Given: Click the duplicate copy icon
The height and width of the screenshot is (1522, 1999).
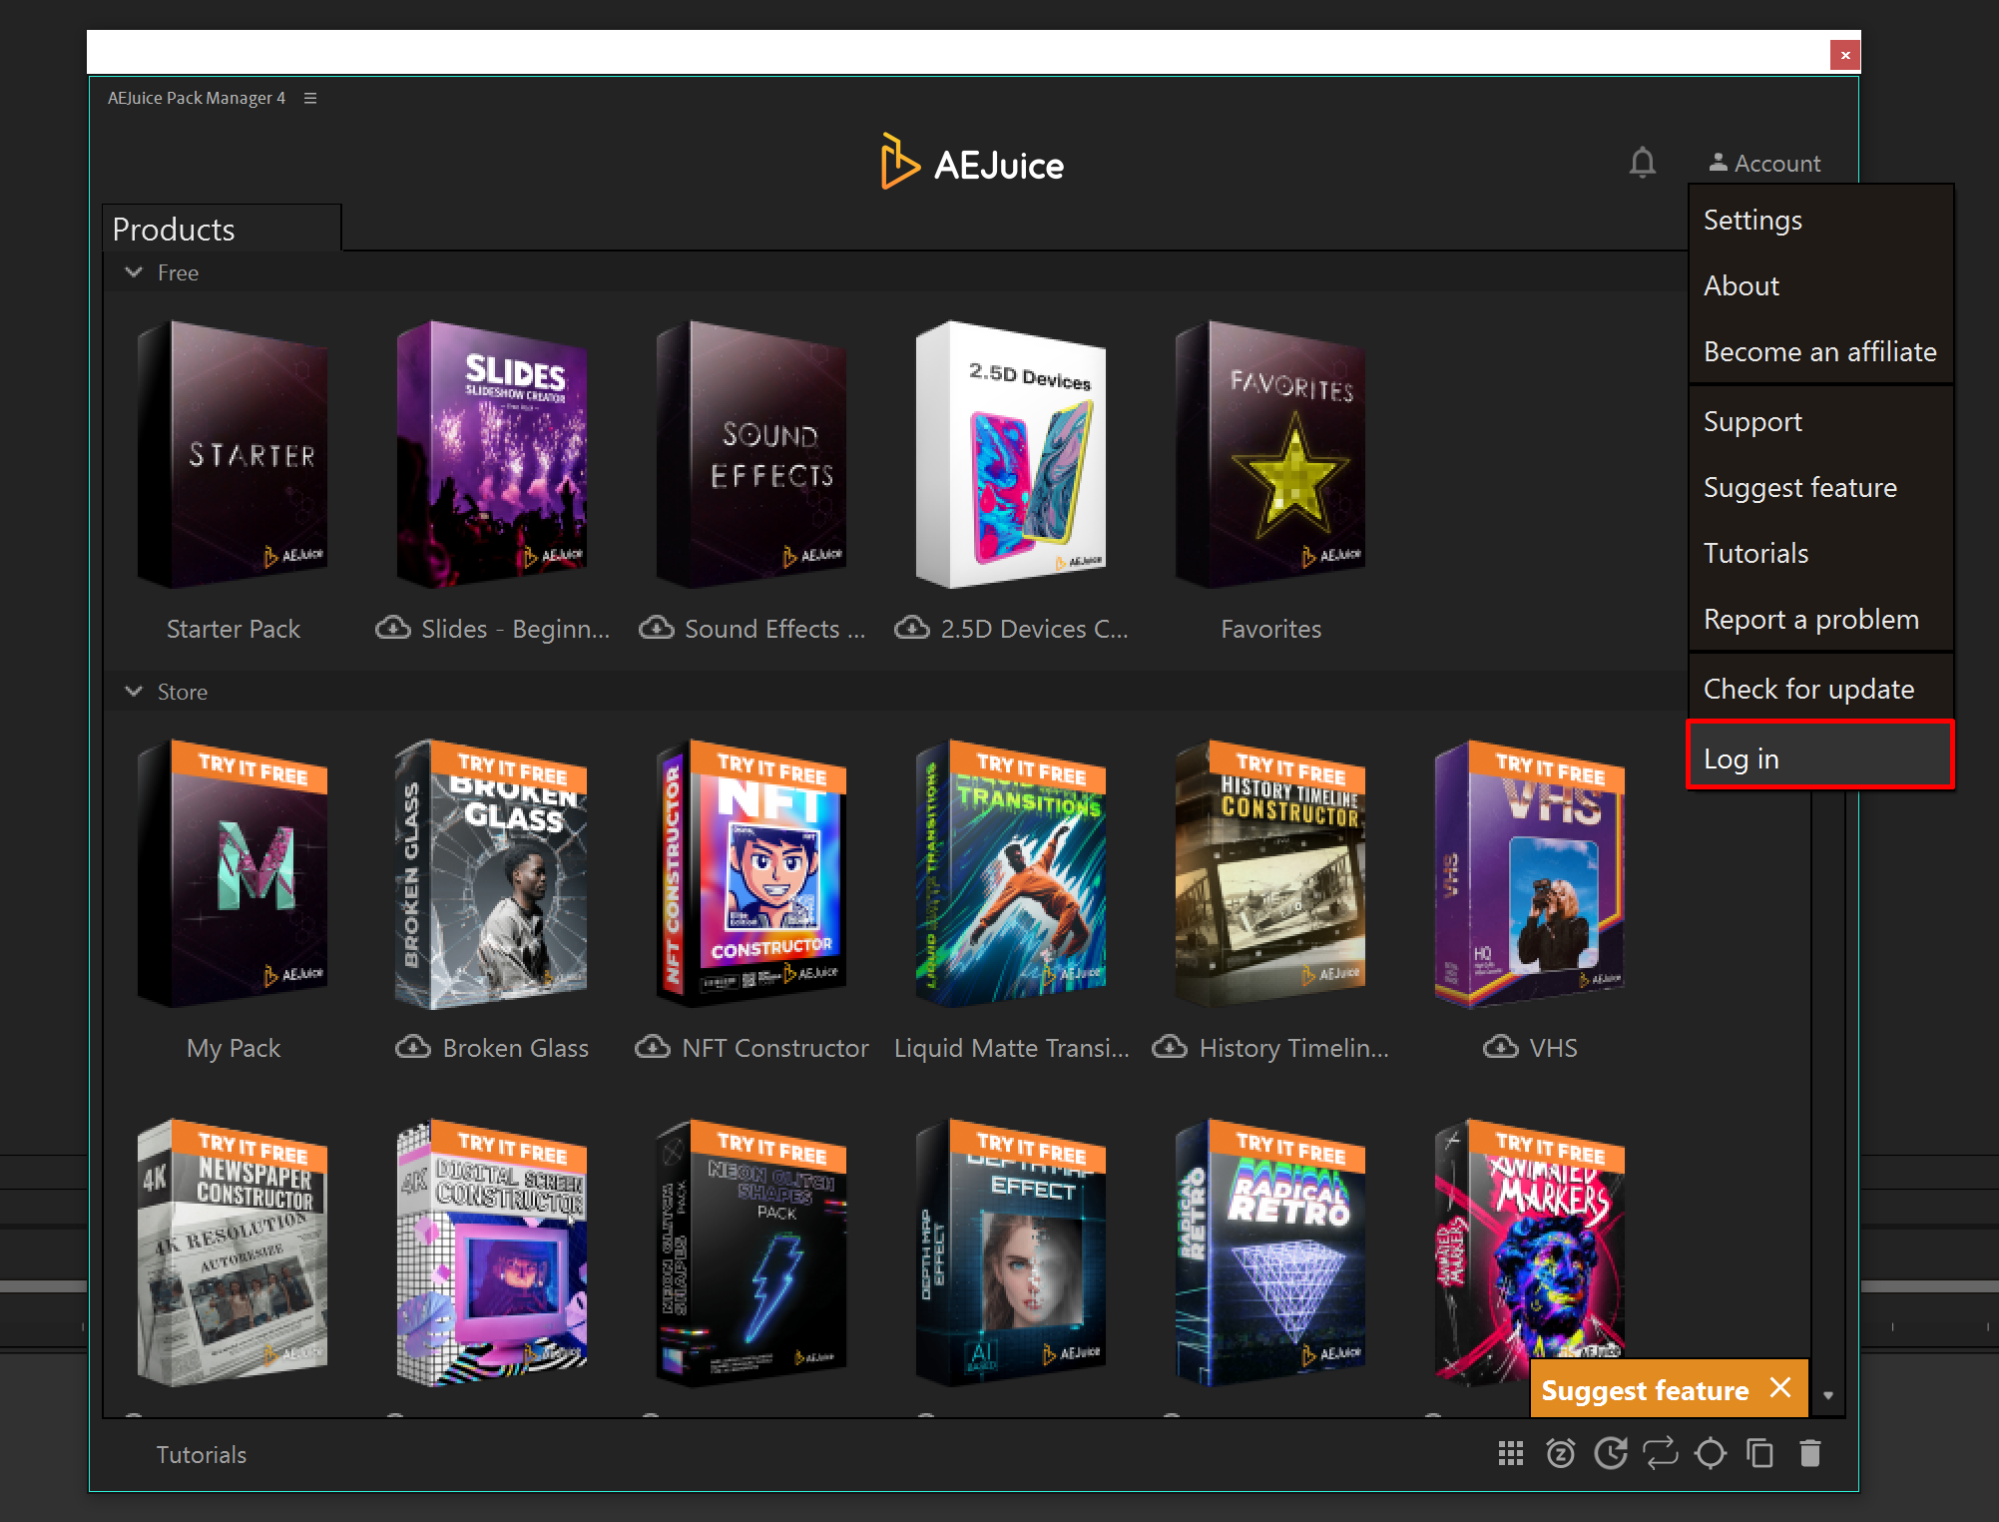Looking at the screenshot, I should (x=1760, y=1453).
